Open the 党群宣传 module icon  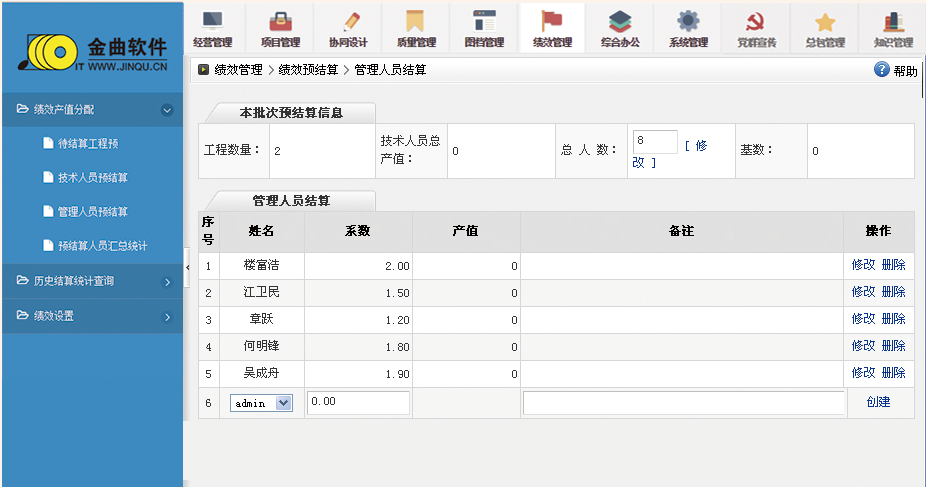[x=756, y=22]
